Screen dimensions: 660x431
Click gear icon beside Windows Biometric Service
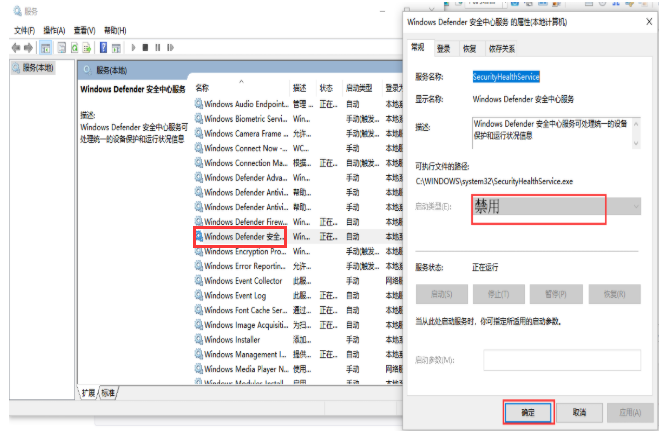point(199,118)
